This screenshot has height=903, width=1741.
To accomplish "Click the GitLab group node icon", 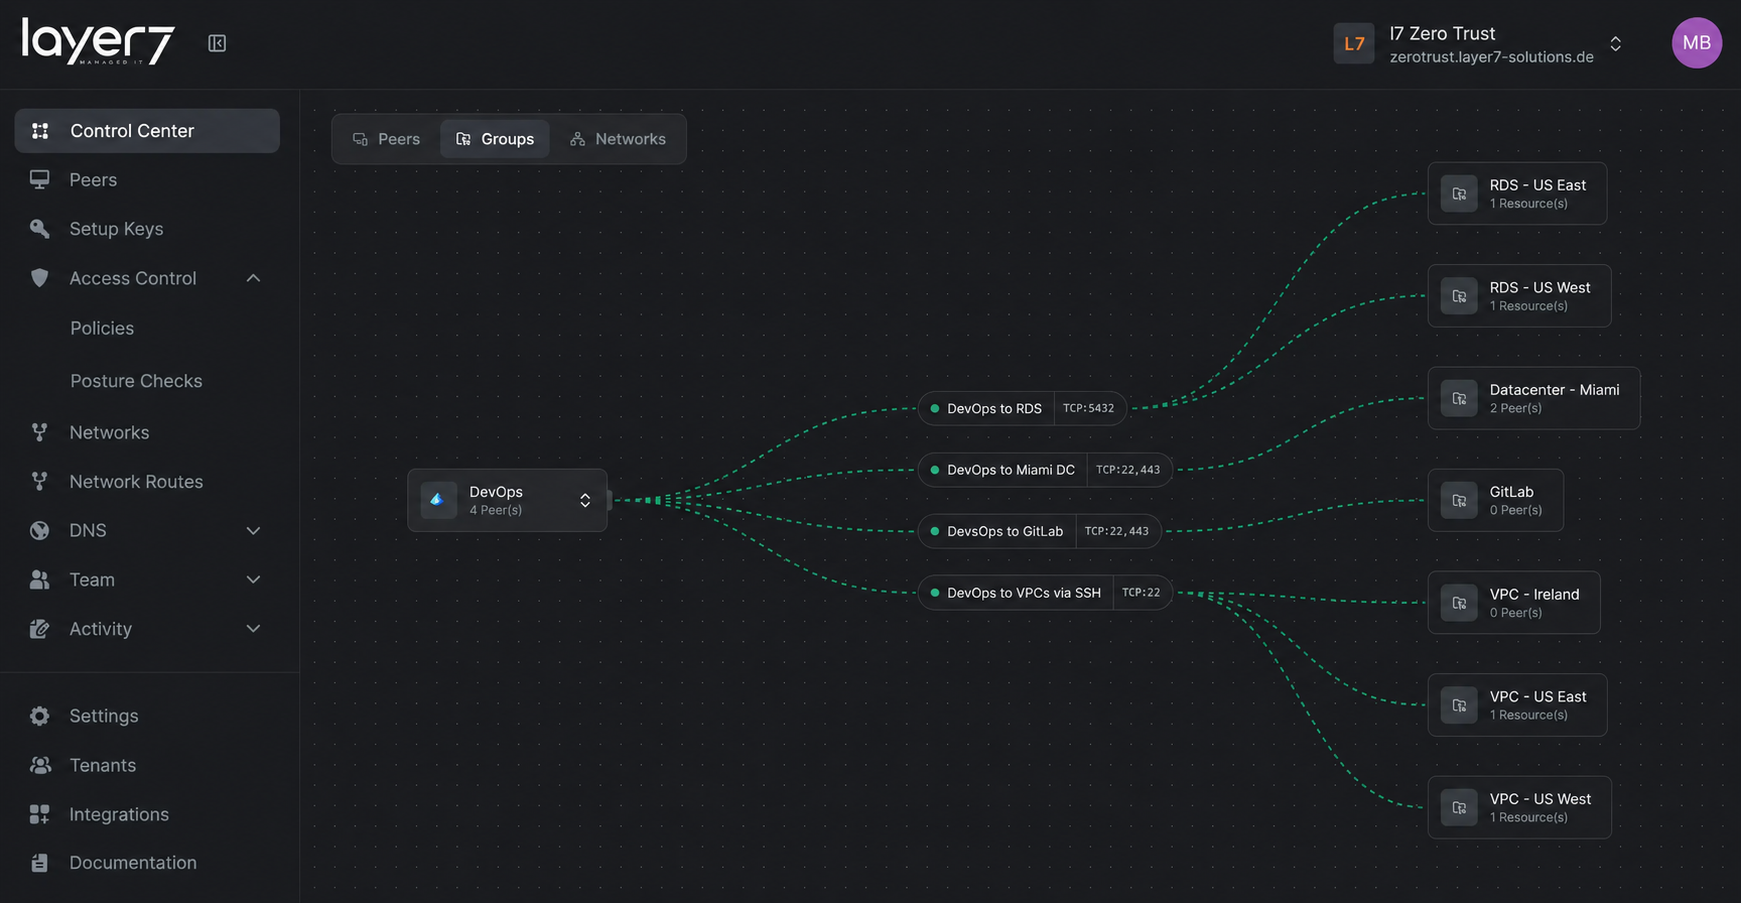I will tap(1459, 501).
